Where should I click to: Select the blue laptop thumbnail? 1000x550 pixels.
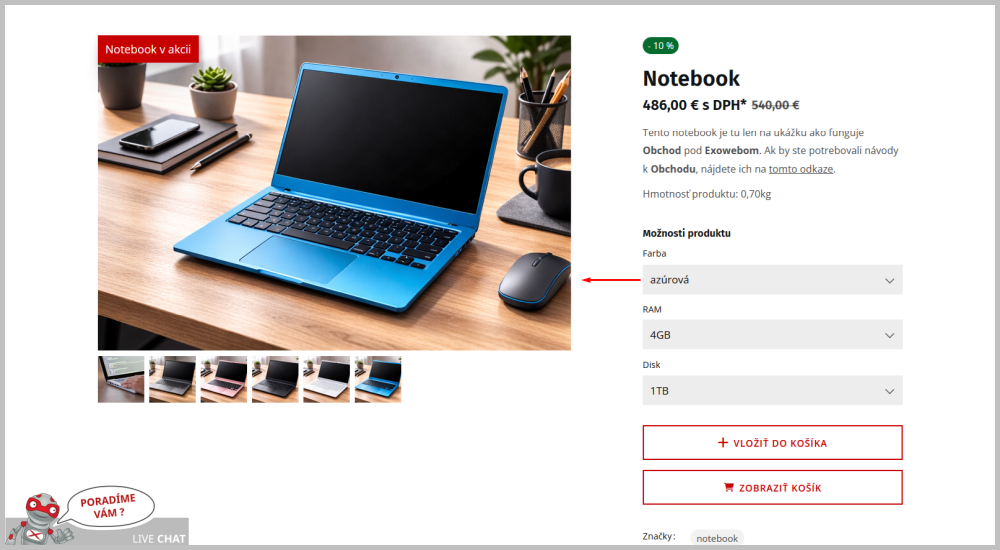pyautogui.click(x=378, y=379)
